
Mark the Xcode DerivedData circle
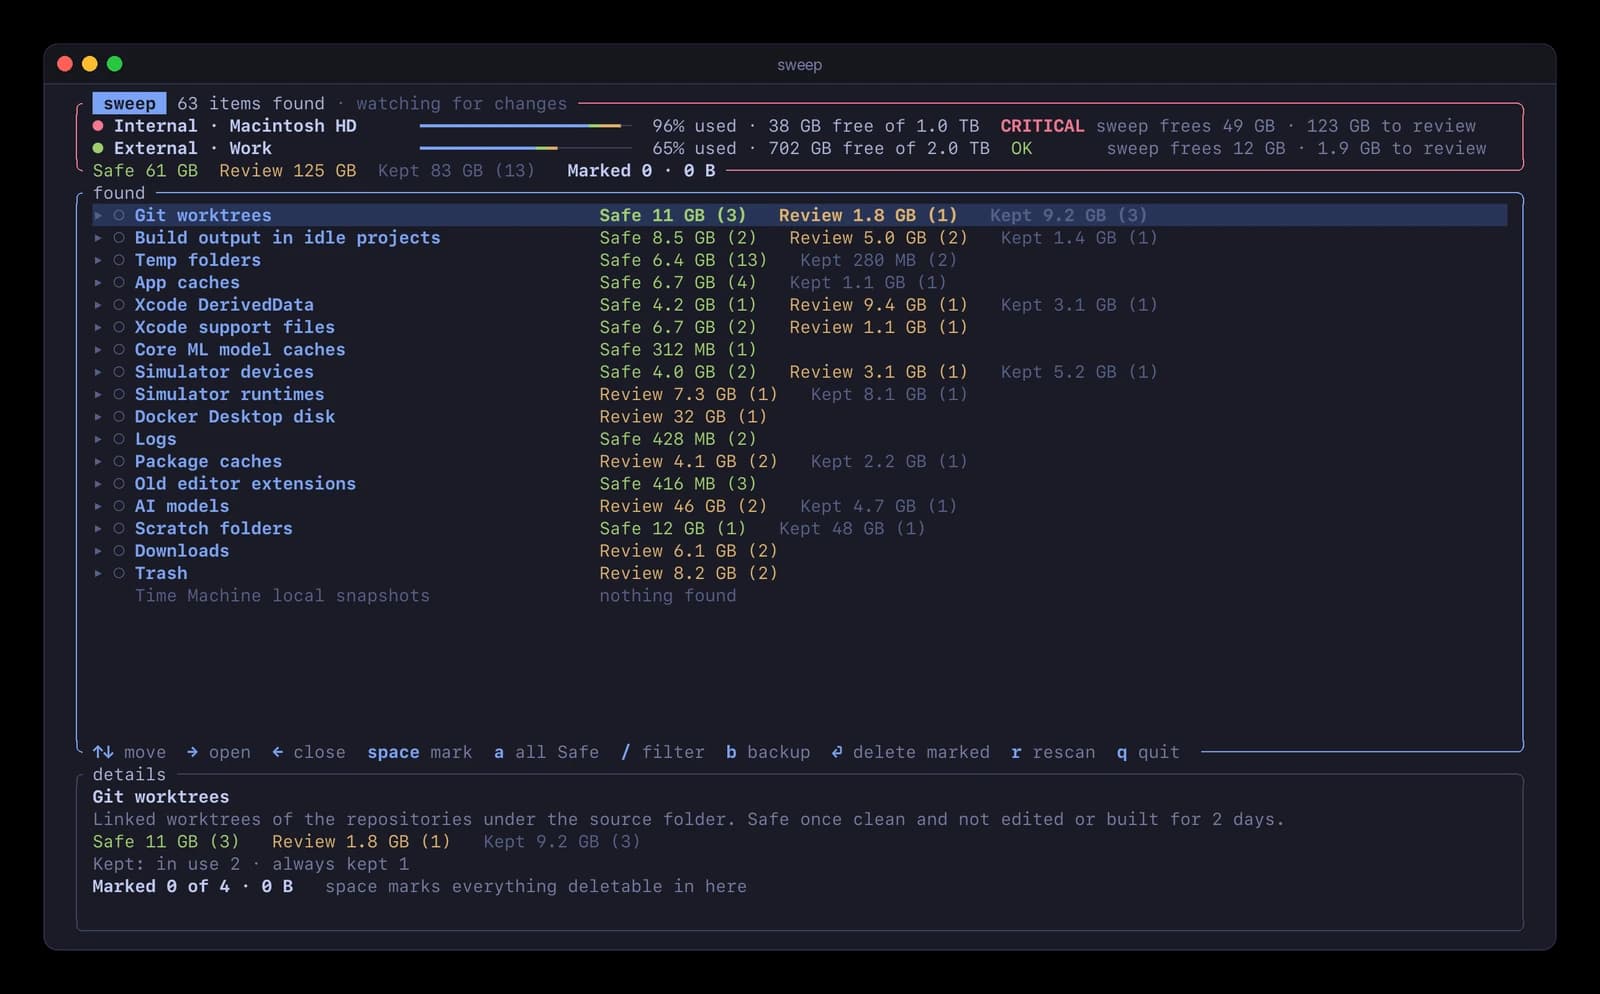(x=119, y=305)
